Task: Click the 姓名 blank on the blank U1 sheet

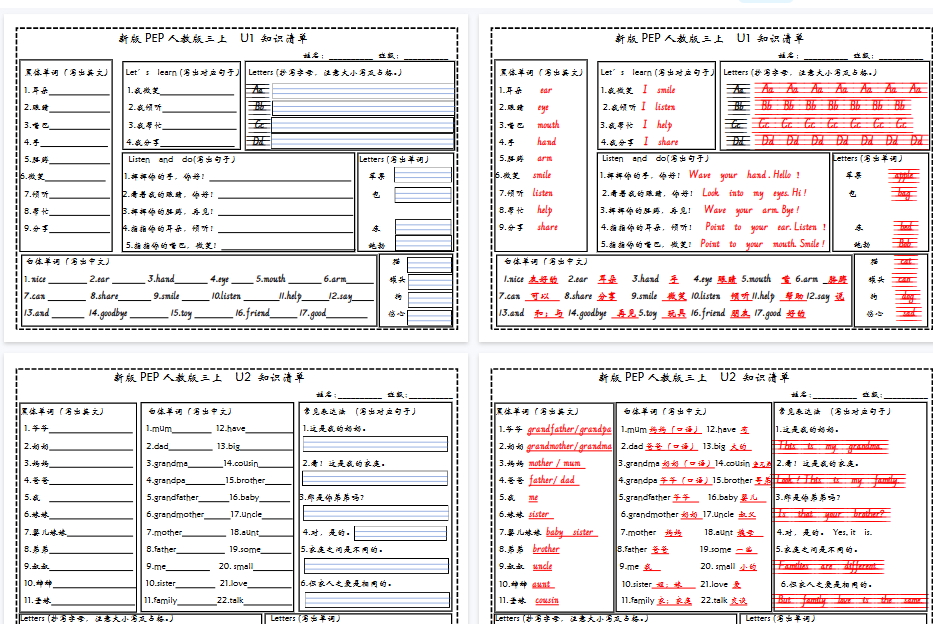Action: click(350, 55)
